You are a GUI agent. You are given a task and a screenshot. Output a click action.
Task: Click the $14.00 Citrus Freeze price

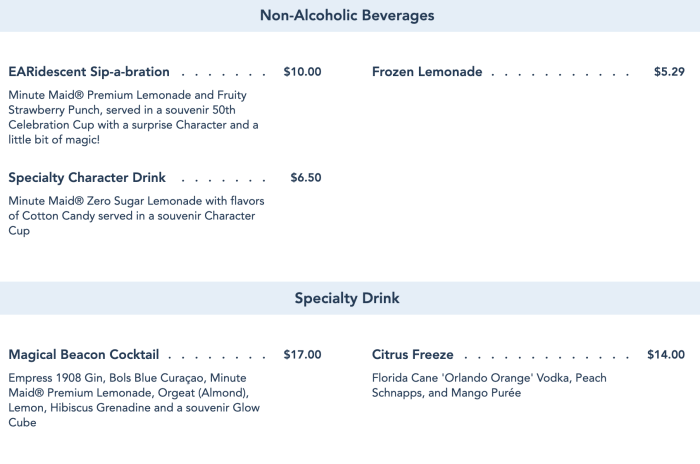[x=666, y=355]
